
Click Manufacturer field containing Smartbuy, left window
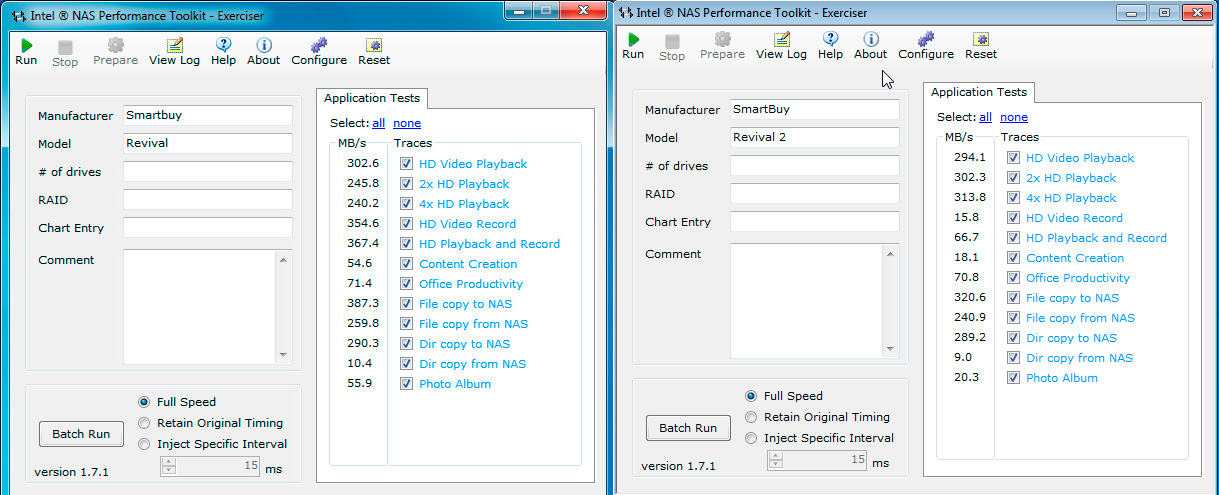[208, 115]
